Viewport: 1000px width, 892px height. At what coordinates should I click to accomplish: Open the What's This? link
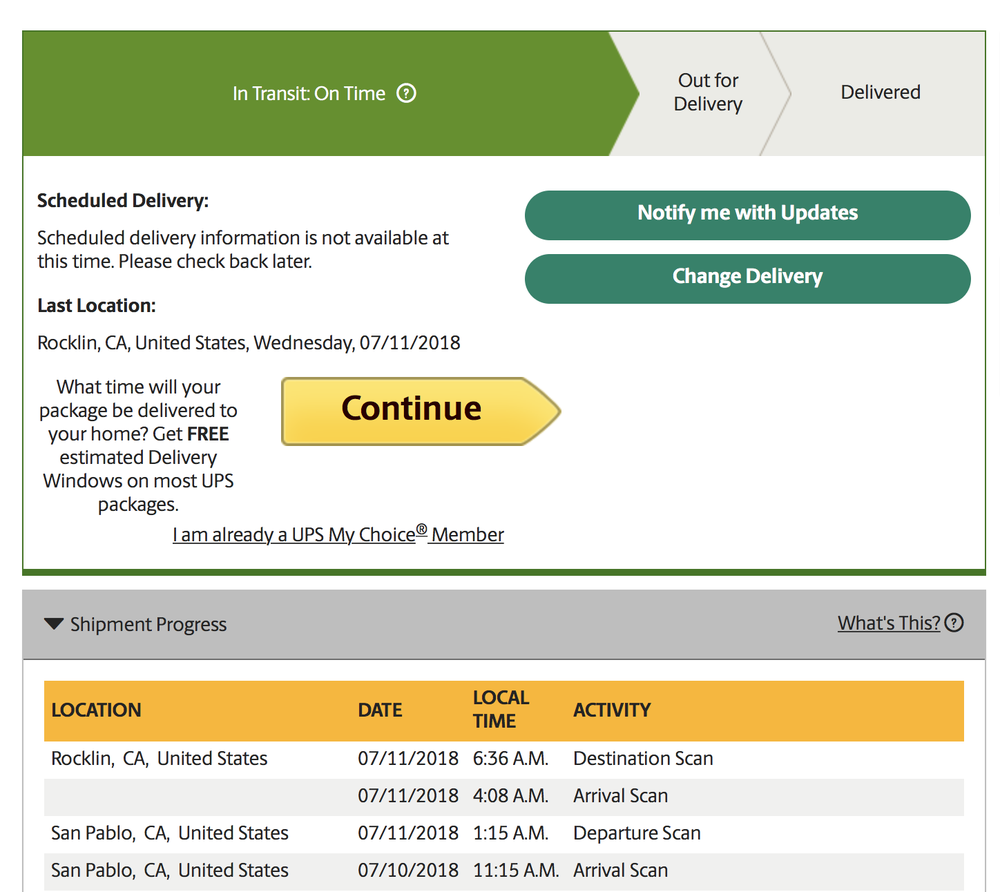[888, 623]
